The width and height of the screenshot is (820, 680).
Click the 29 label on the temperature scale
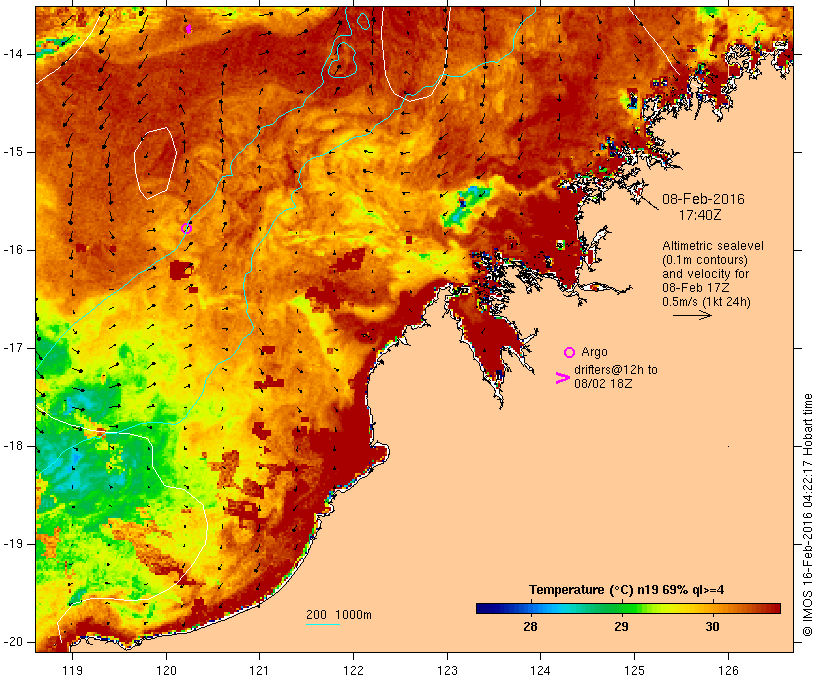tap(621, 626)
